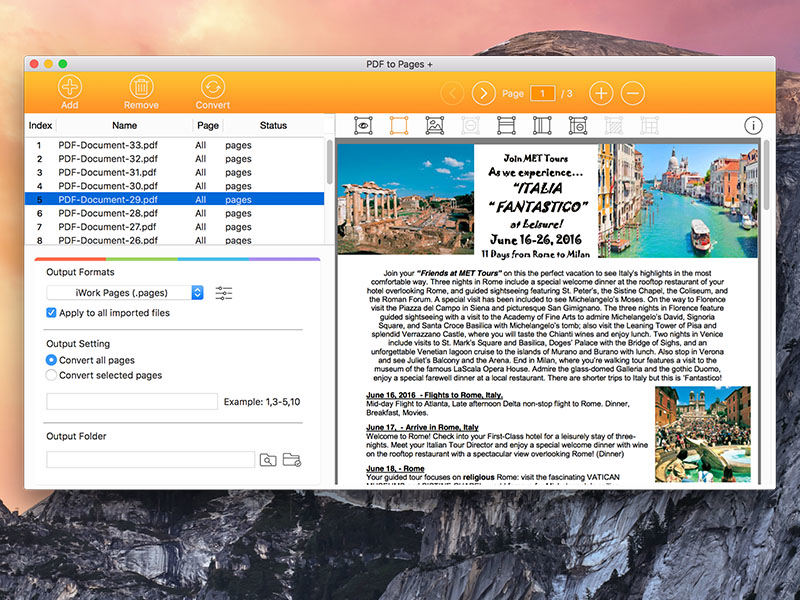Click the output folder path field

[151, 460]
